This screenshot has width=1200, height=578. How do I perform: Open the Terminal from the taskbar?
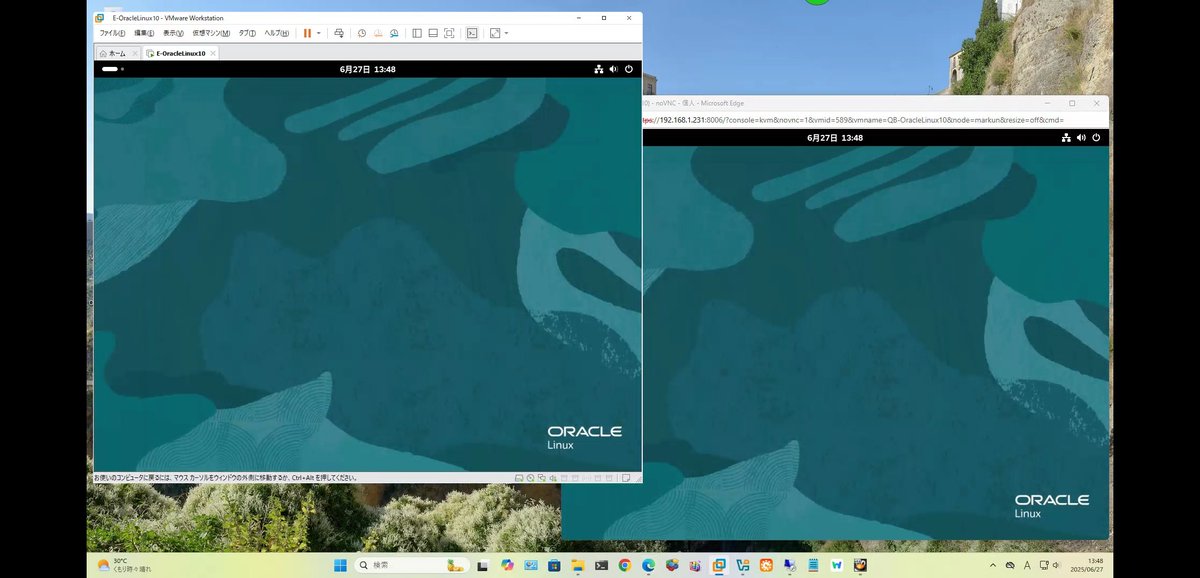[x=601, y=565]
